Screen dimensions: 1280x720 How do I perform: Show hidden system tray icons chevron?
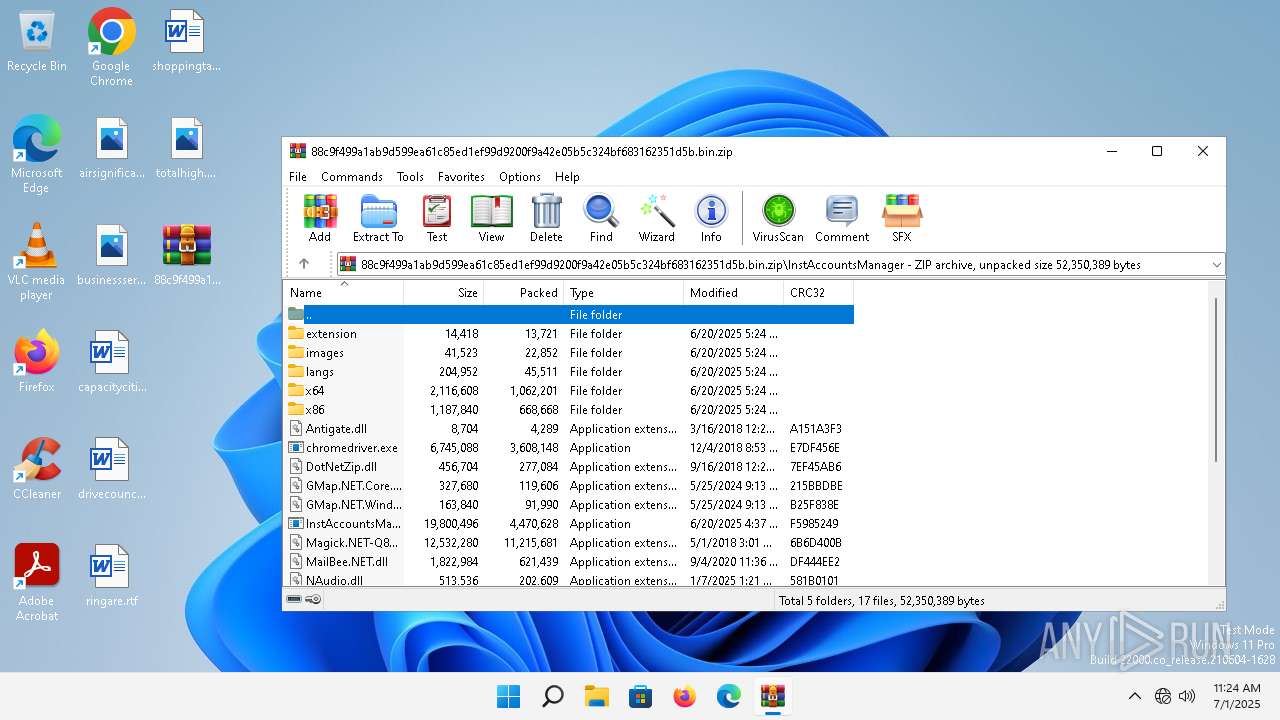(1134, 696)
